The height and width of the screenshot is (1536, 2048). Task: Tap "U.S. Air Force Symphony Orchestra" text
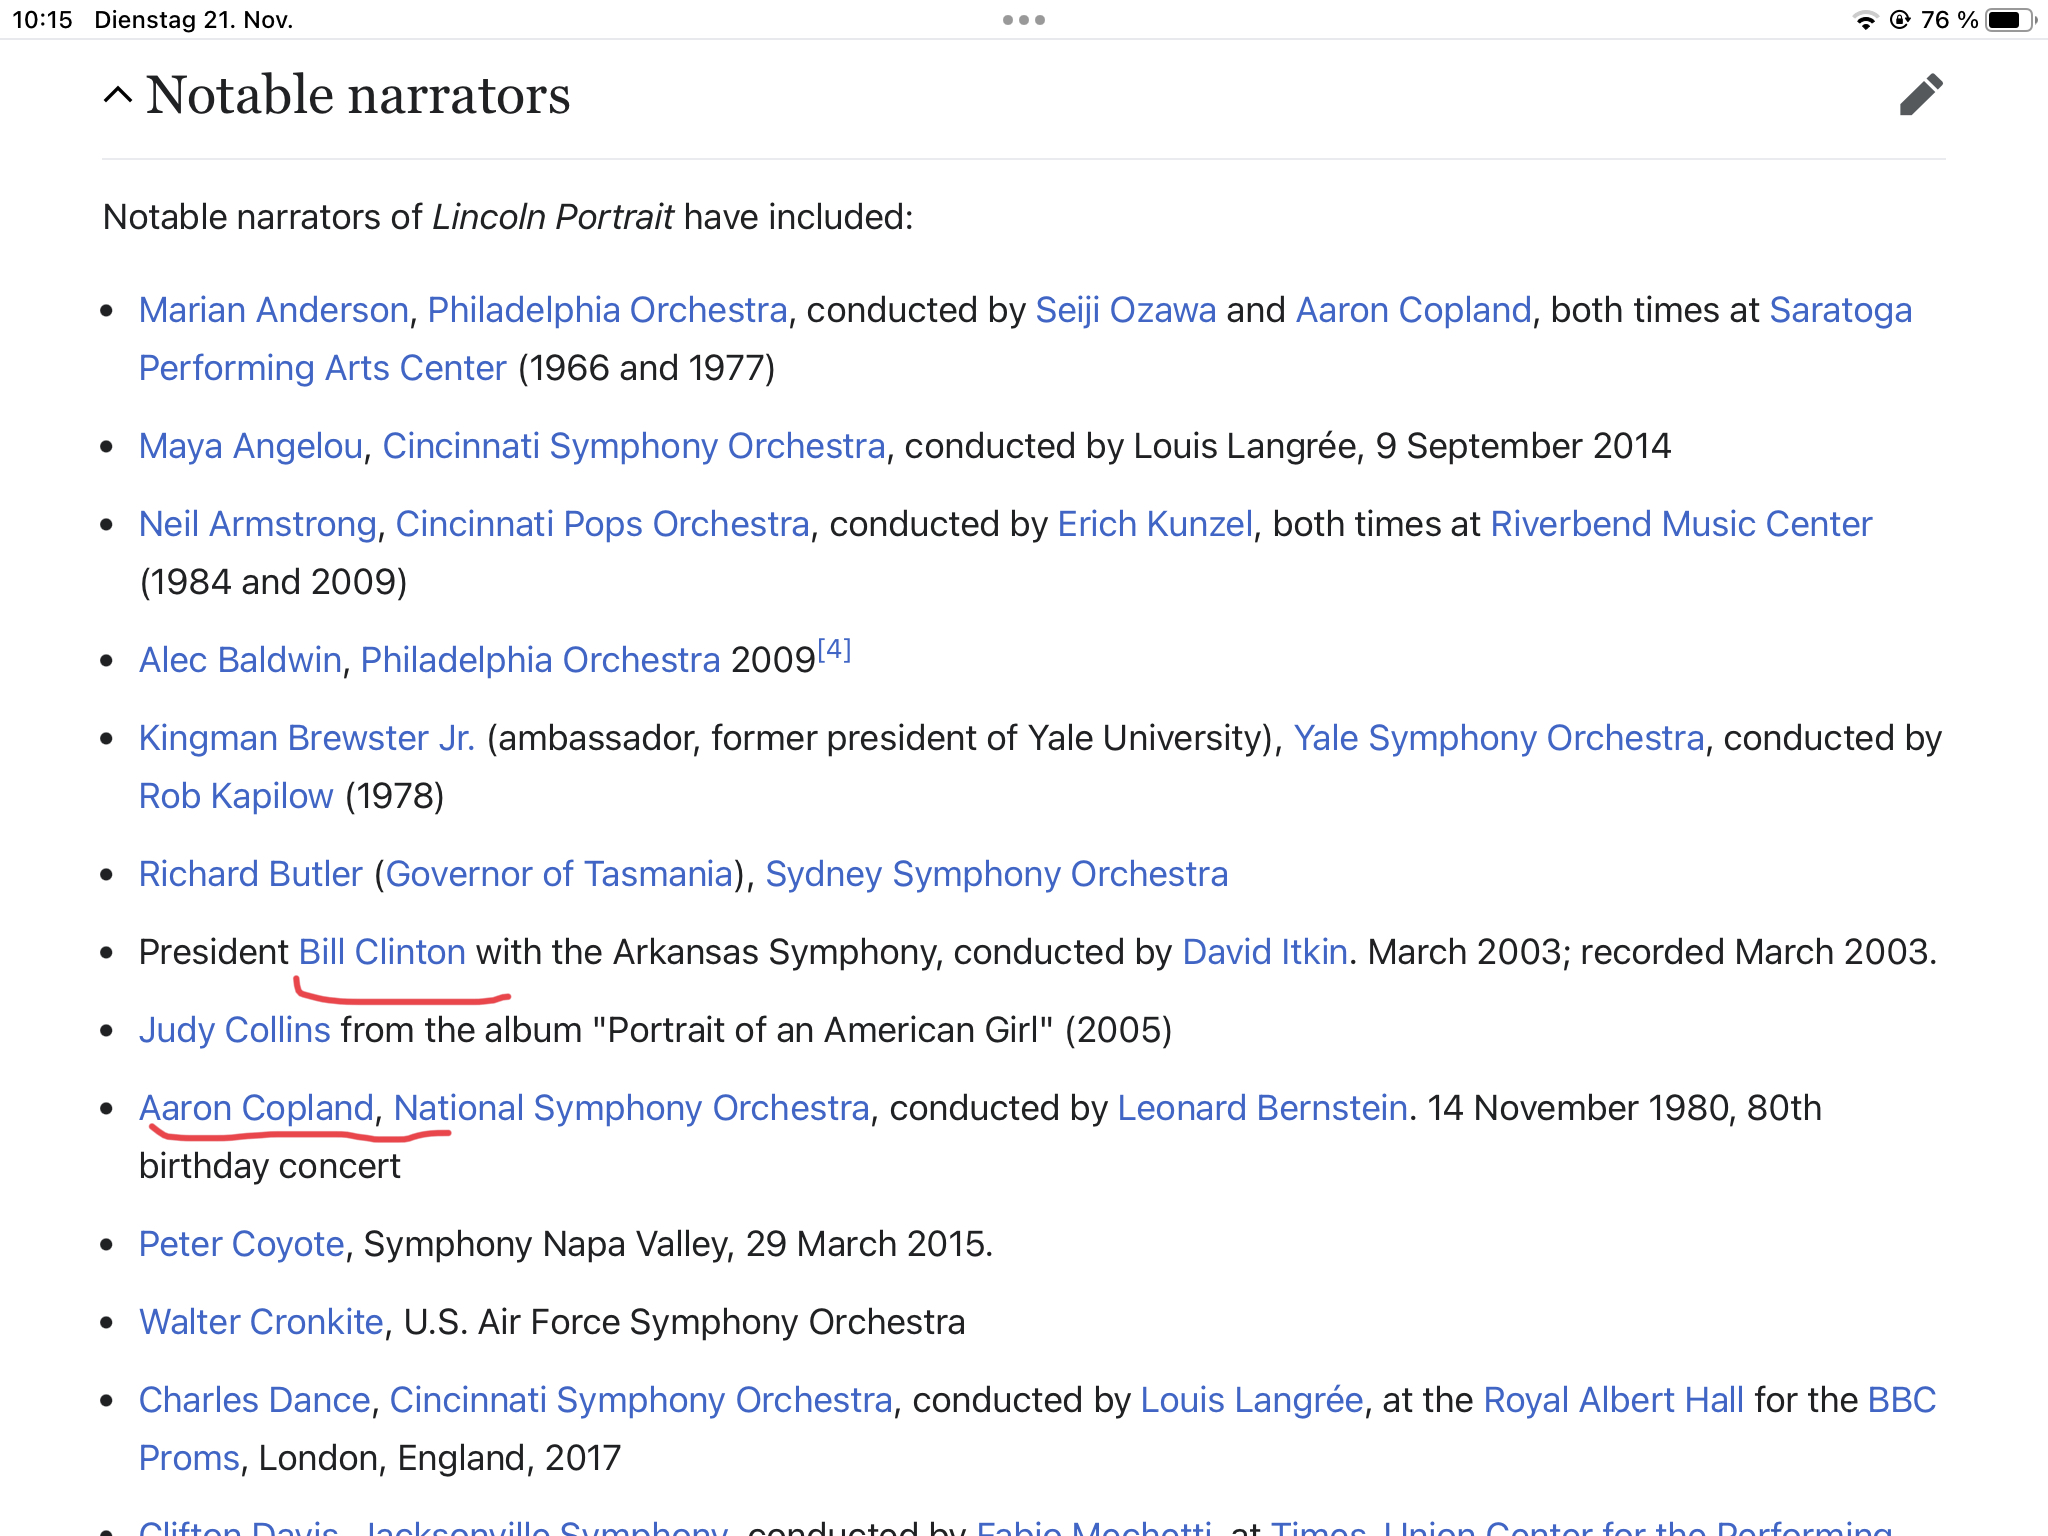(x=684, y=1322)
